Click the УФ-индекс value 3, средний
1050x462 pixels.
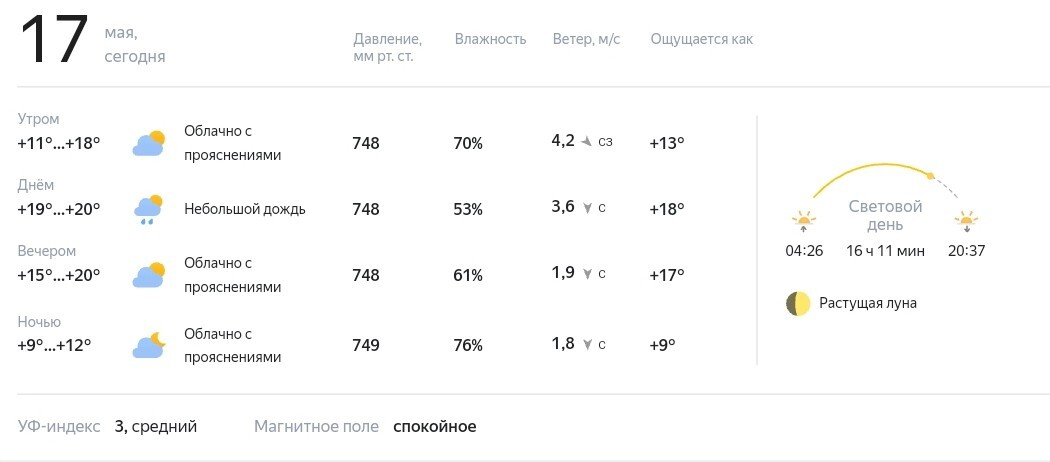tap(156, 427)
